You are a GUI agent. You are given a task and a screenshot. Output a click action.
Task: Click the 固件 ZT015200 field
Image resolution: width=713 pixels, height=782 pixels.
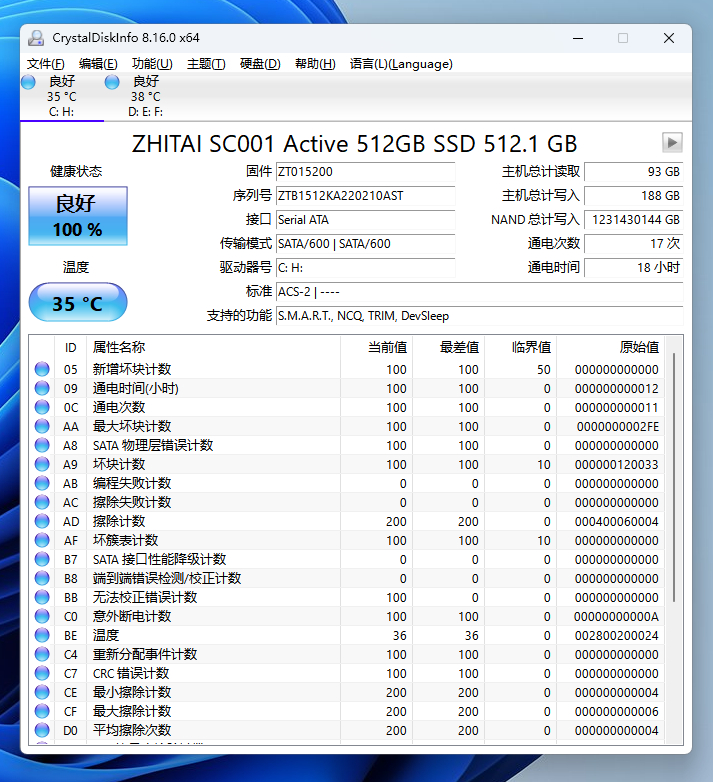(x=365, y=172)
